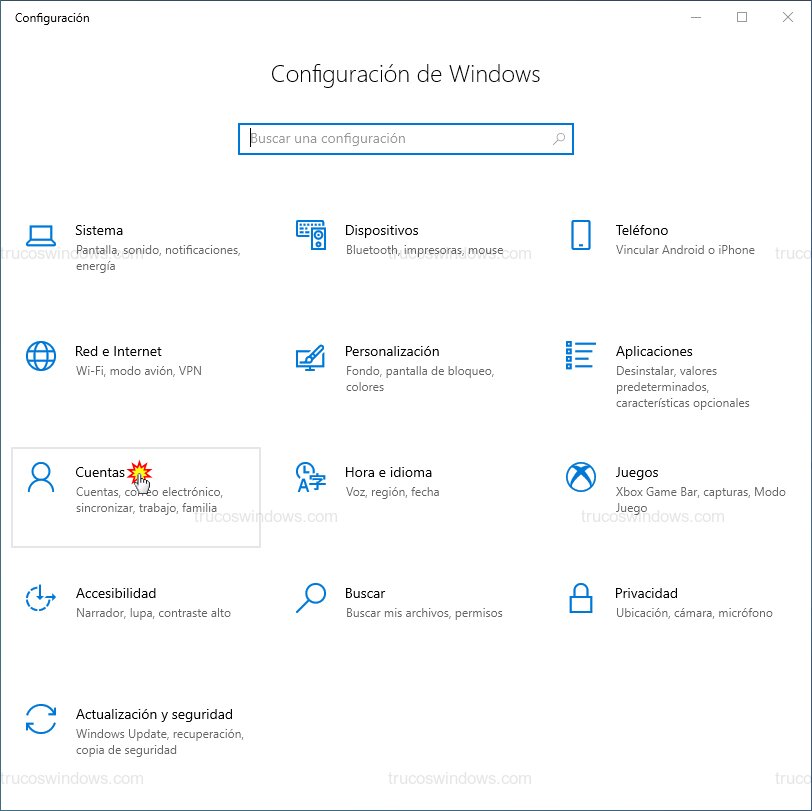Viewport: 812px width, 811px height.
Task: Select the Teléfono phone icon
Action: pyautogui.click(x=580, y=234)
